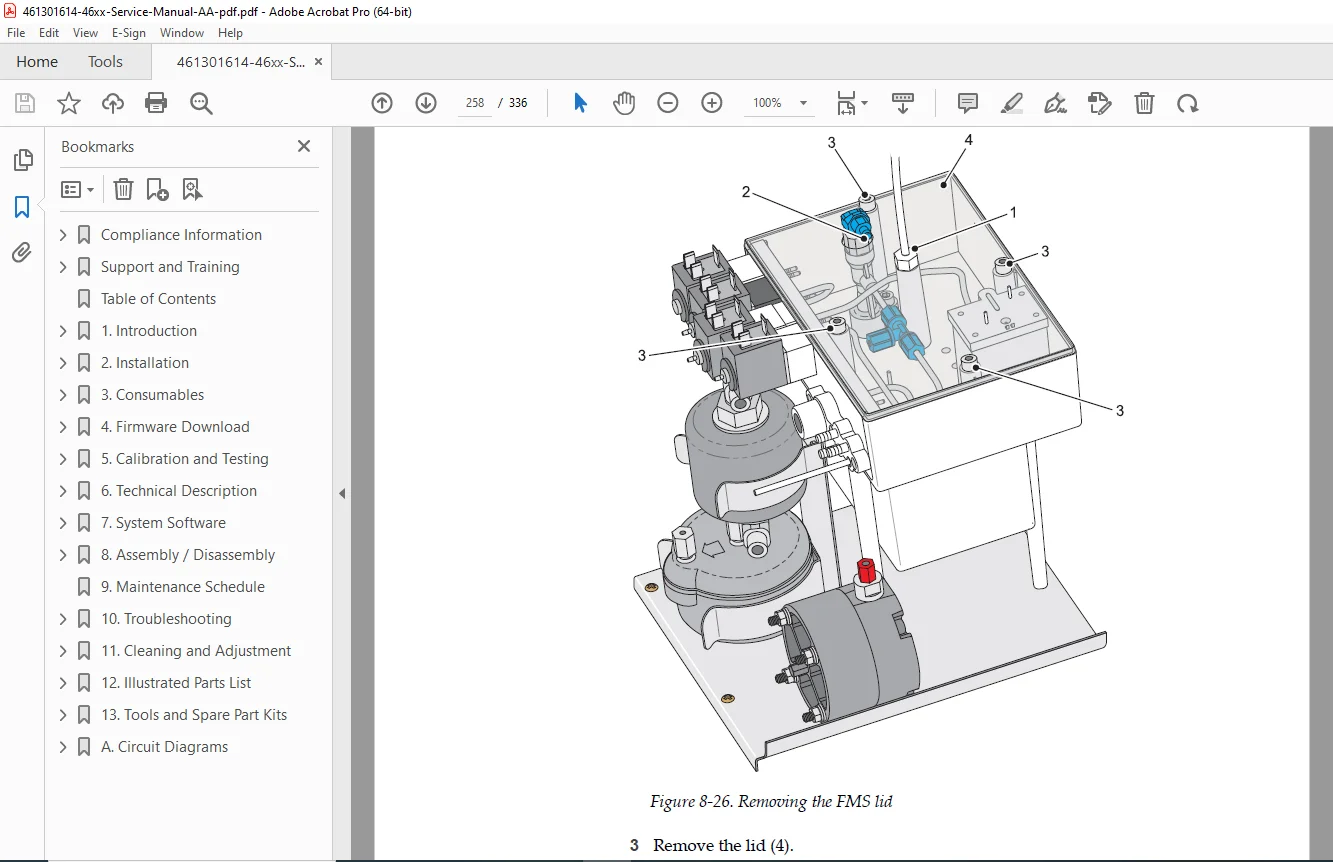Close the 461301614-46xx document tab
This screenshot has width=1333, height=862.
pos(318,62)
